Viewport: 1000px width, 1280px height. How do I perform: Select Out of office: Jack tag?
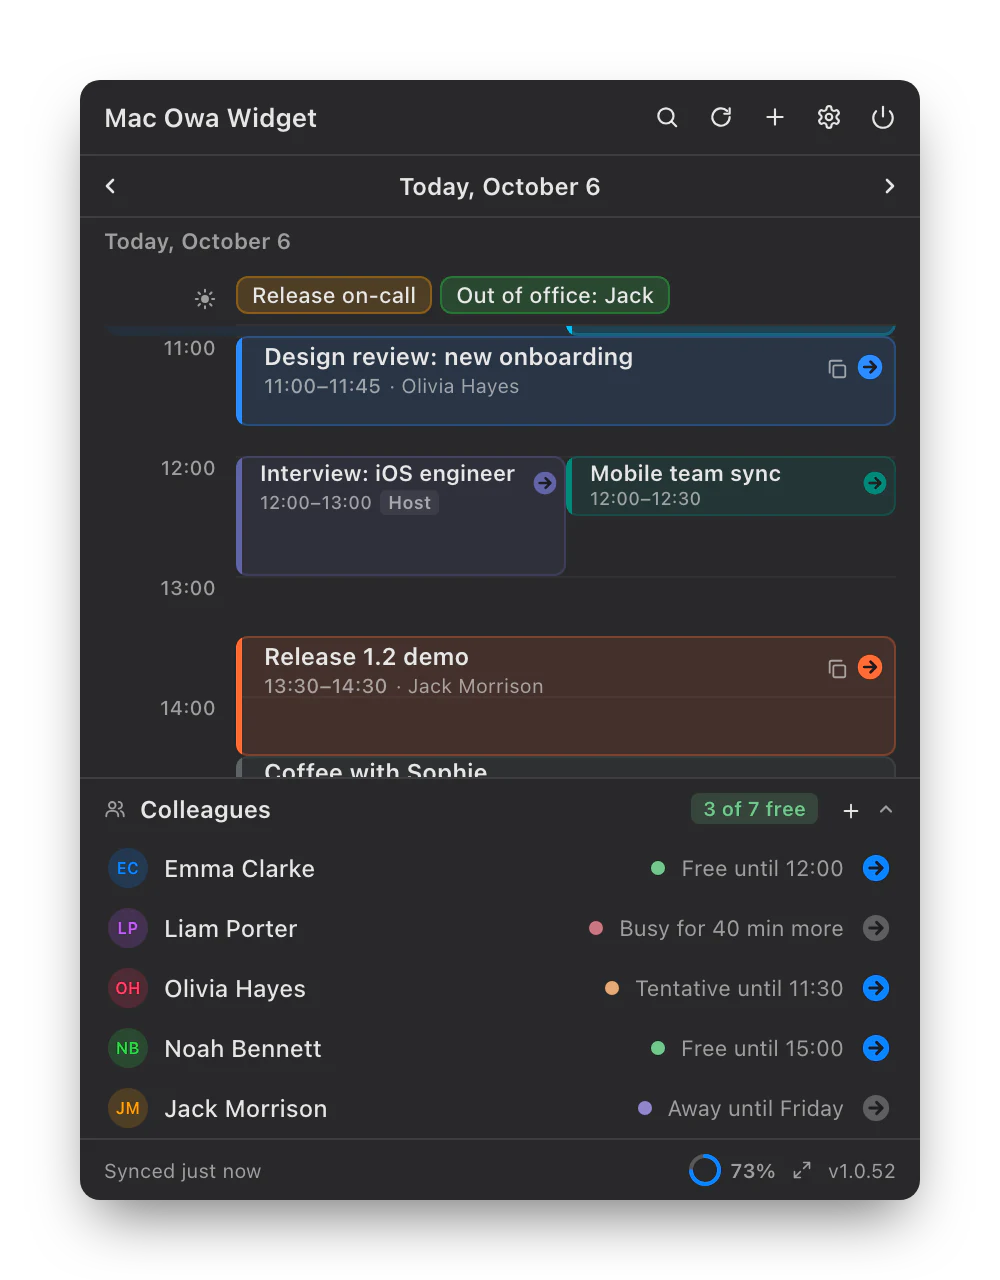coord(555,295)
